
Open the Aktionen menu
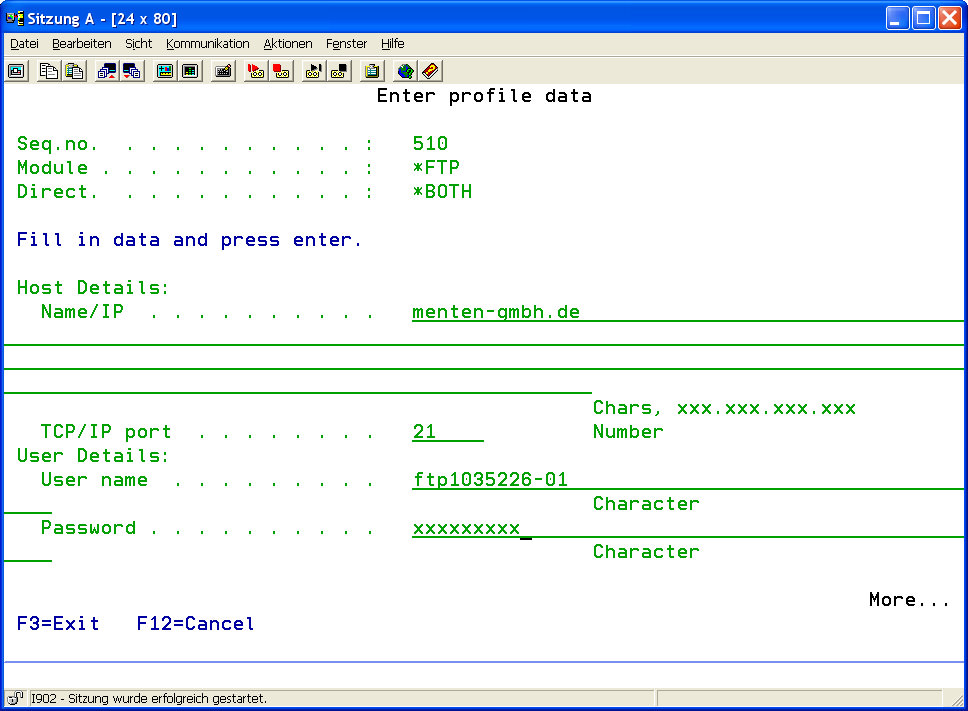pos(288,44)
